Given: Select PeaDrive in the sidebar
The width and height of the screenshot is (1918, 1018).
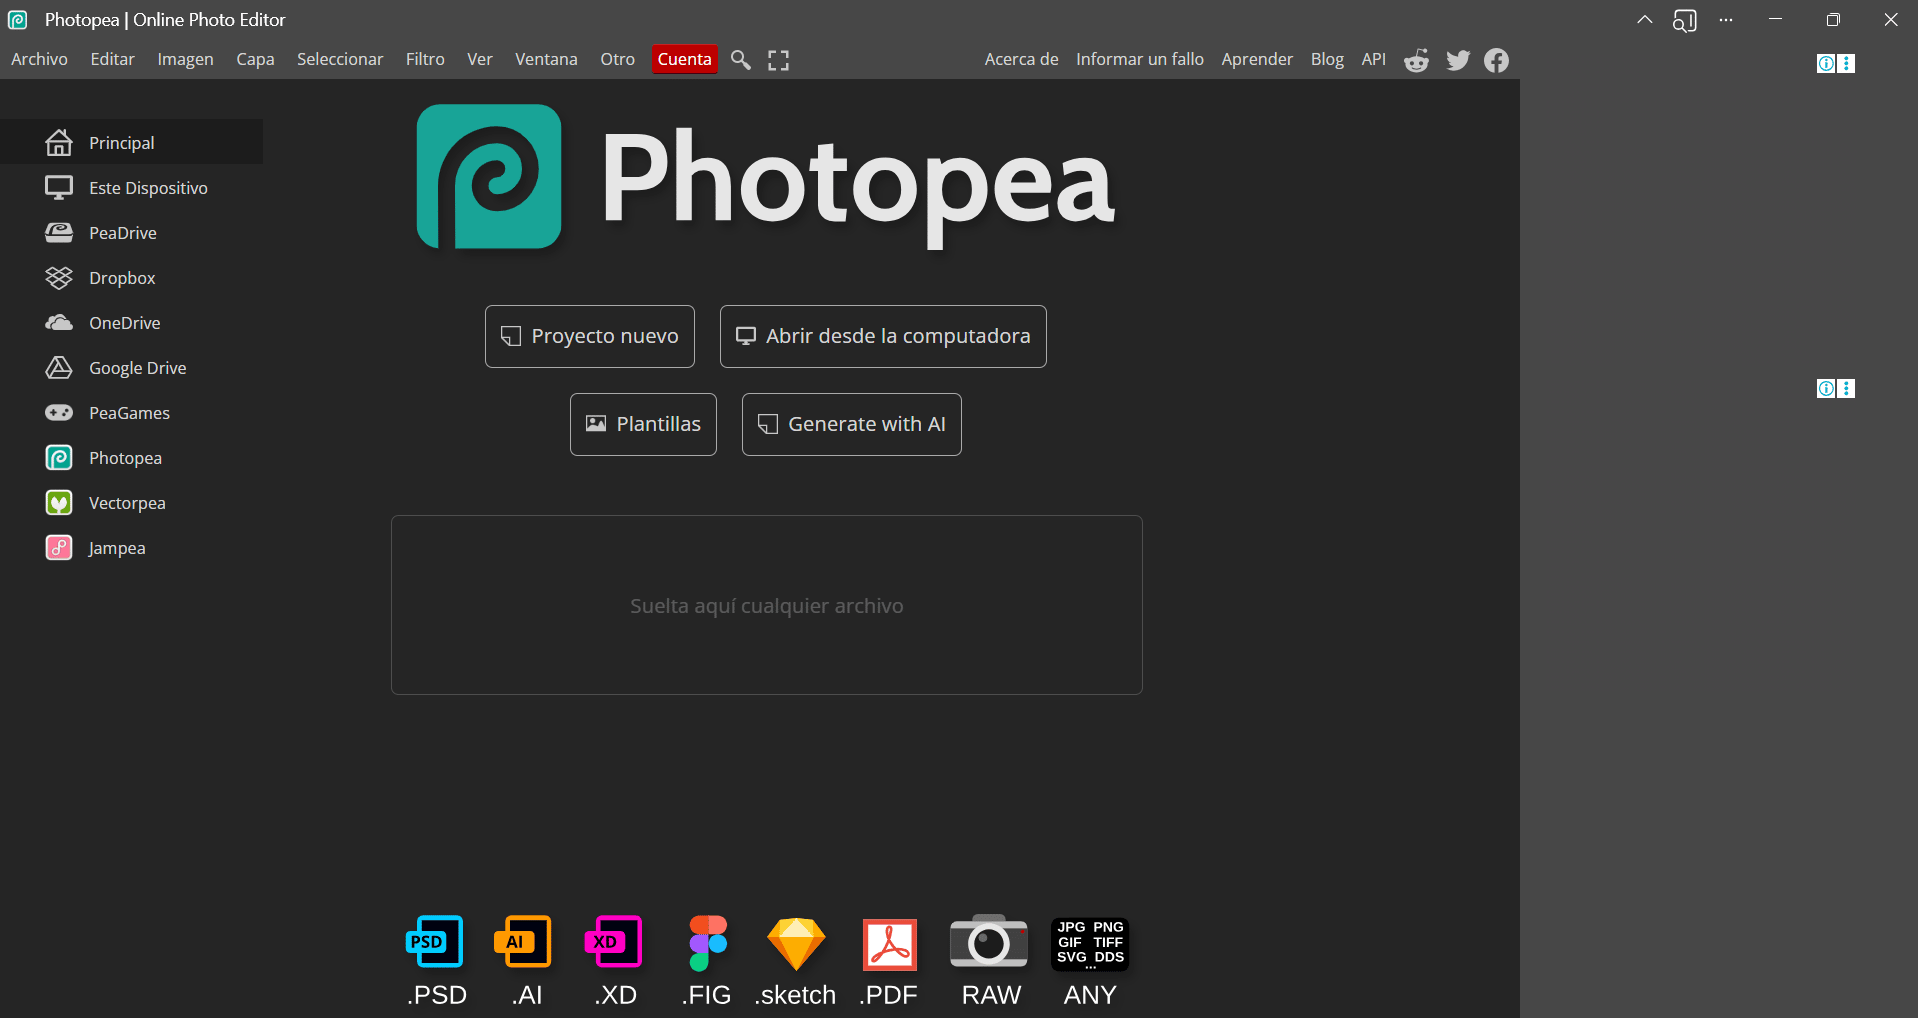Looking at the screenshot, I should [x=131, y=232].
